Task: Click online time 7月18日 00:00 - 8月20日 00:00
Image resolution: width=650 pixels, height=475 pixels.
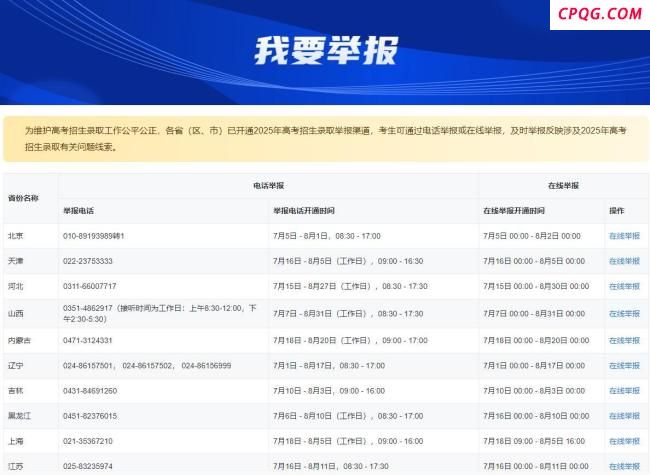Action: click(536, 341)
